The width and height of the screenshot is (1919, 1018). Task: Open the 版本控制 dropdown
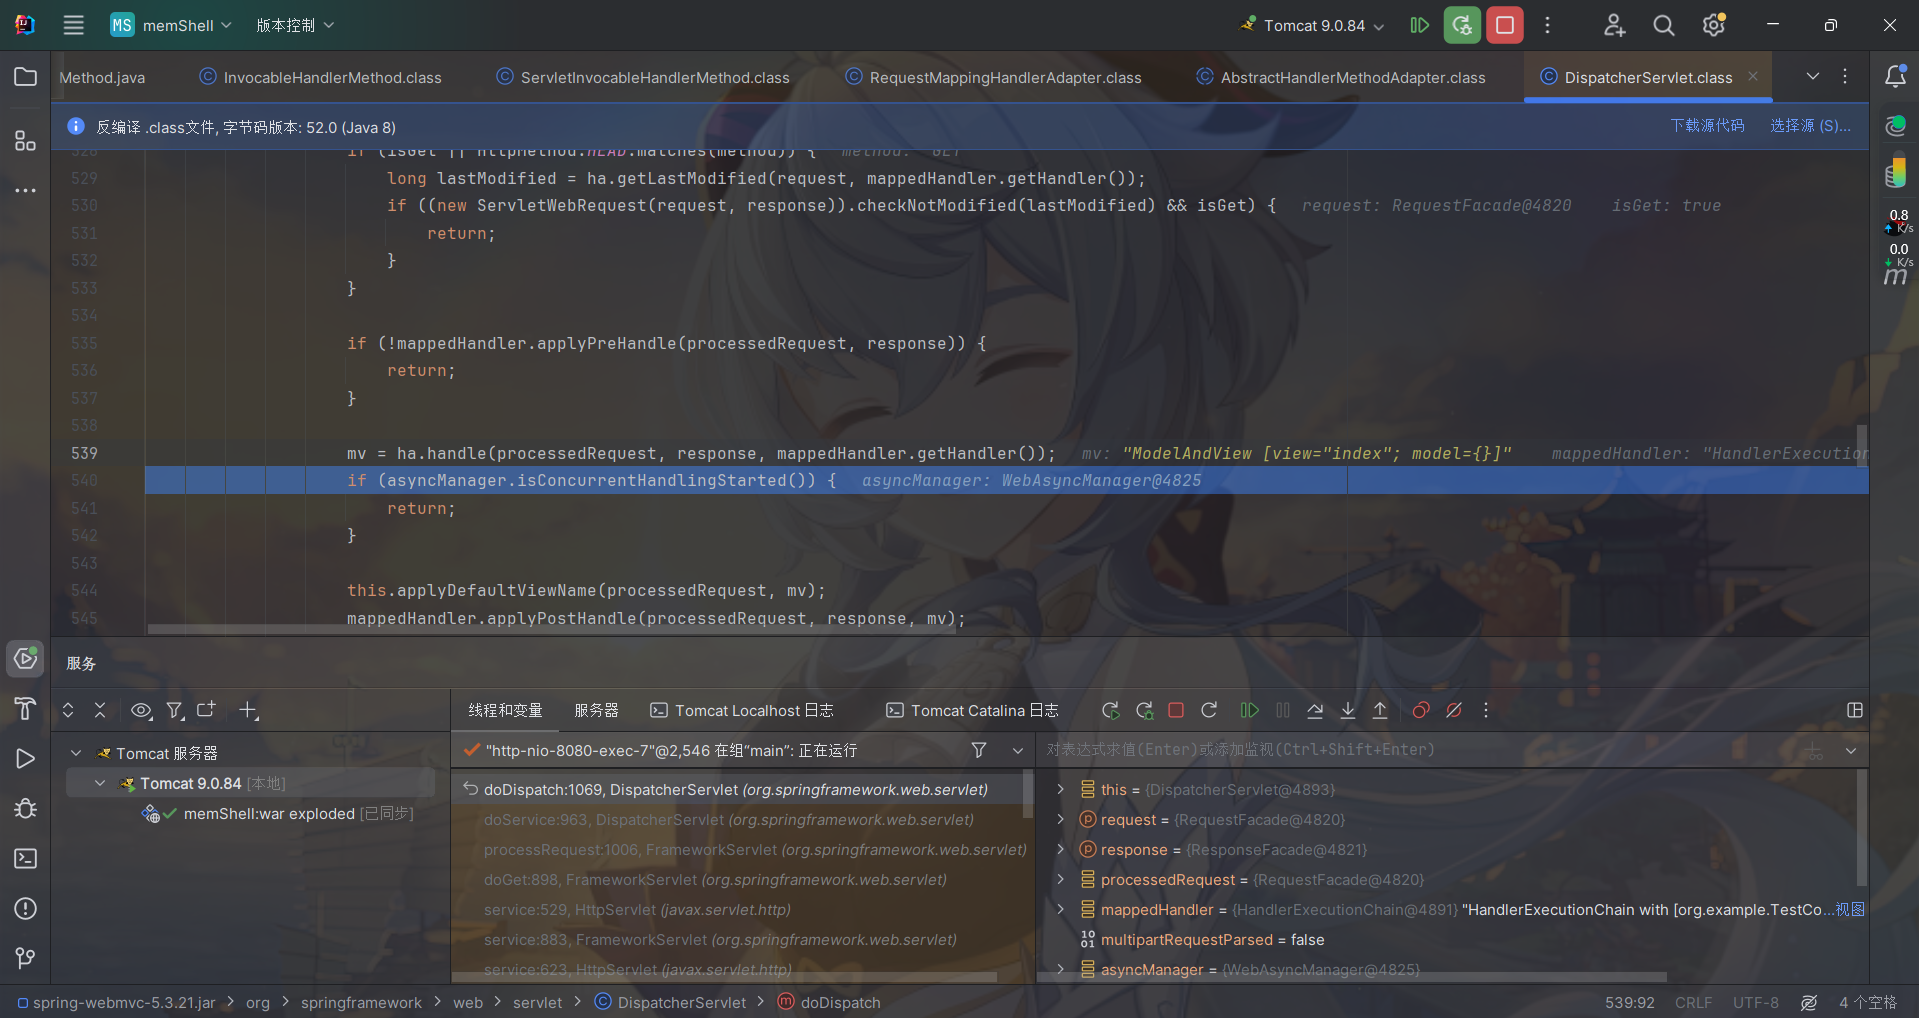point(295,25)
